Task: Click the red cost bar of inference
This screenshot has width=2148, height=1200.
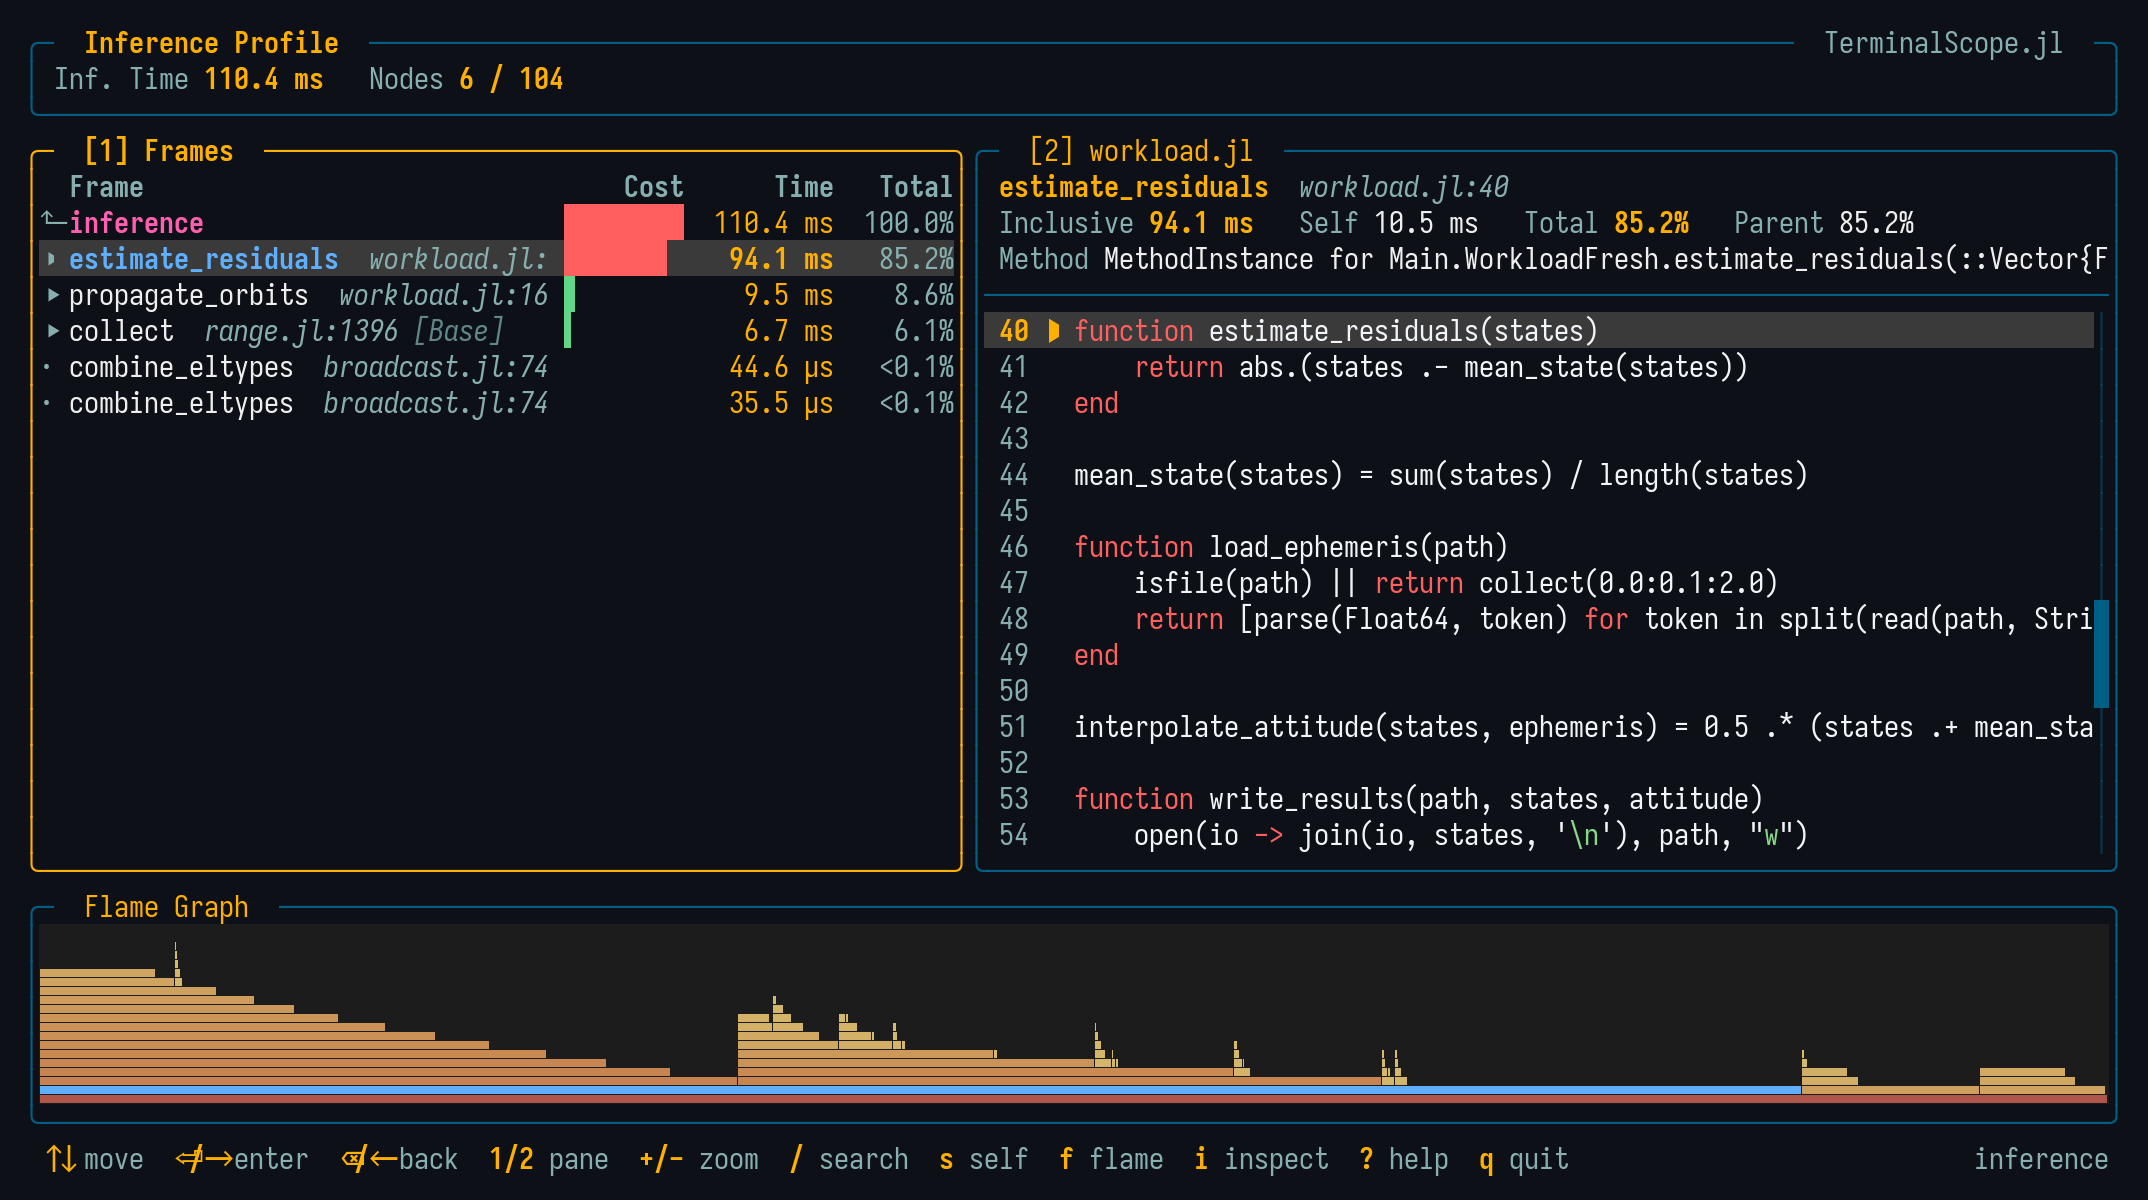Action: (x=624, y=222)
